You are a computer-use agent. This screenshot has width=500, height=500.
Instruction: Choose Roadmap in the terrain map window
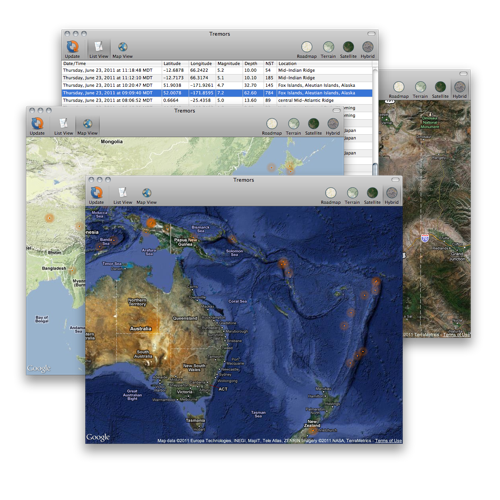click(x=272, y=126)
